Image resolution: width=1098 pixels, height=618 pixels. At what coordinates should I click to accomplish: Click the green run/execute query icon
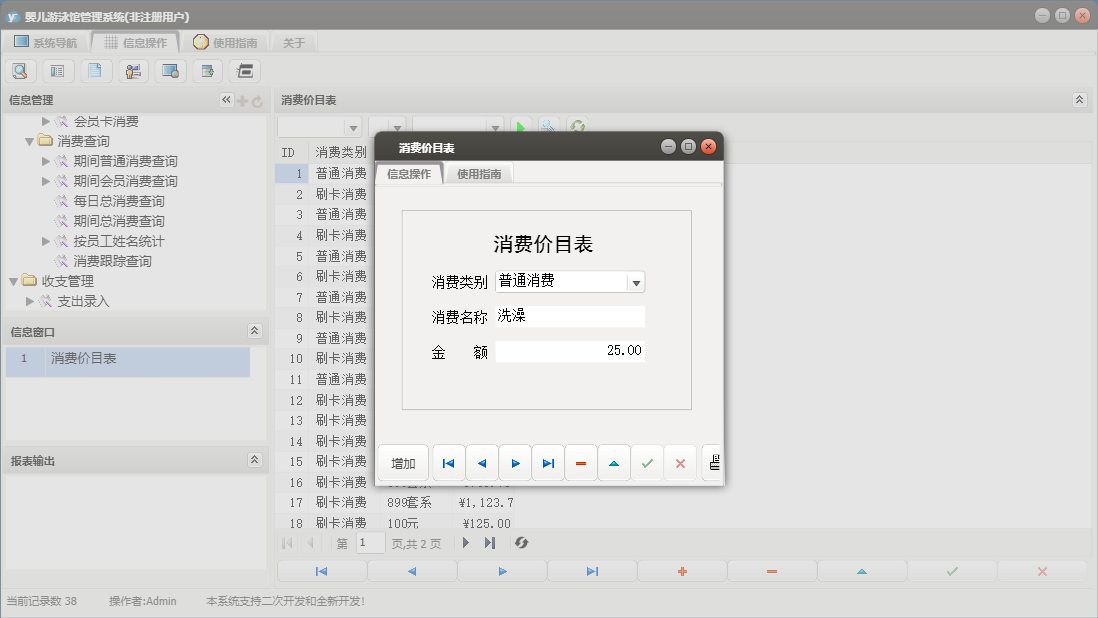tap(521, 127)
